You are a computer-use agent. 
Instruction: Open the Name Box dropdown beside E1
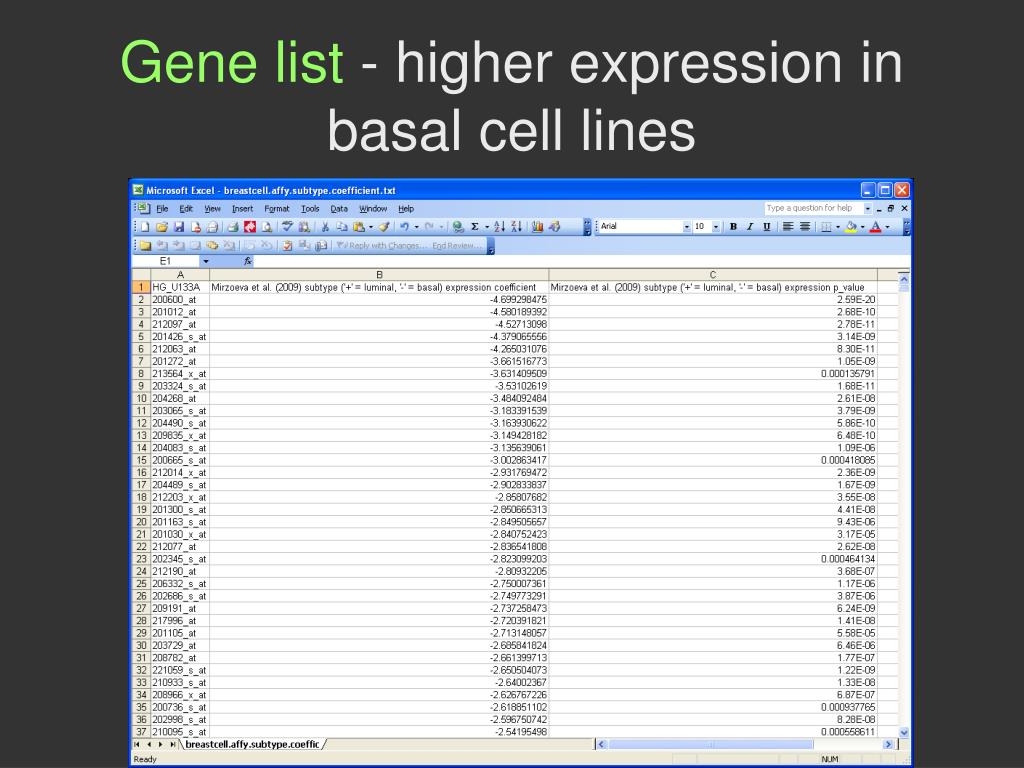206,261
